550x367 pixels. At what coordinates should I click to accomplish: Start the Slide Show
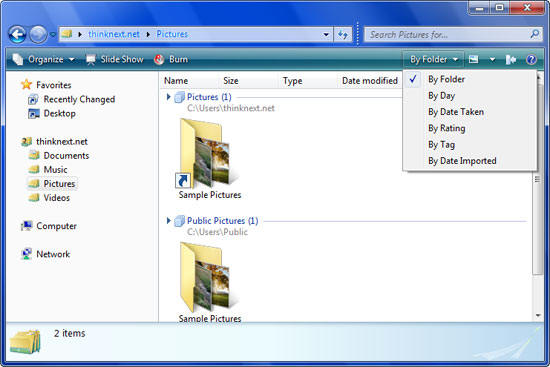[115, 60]
